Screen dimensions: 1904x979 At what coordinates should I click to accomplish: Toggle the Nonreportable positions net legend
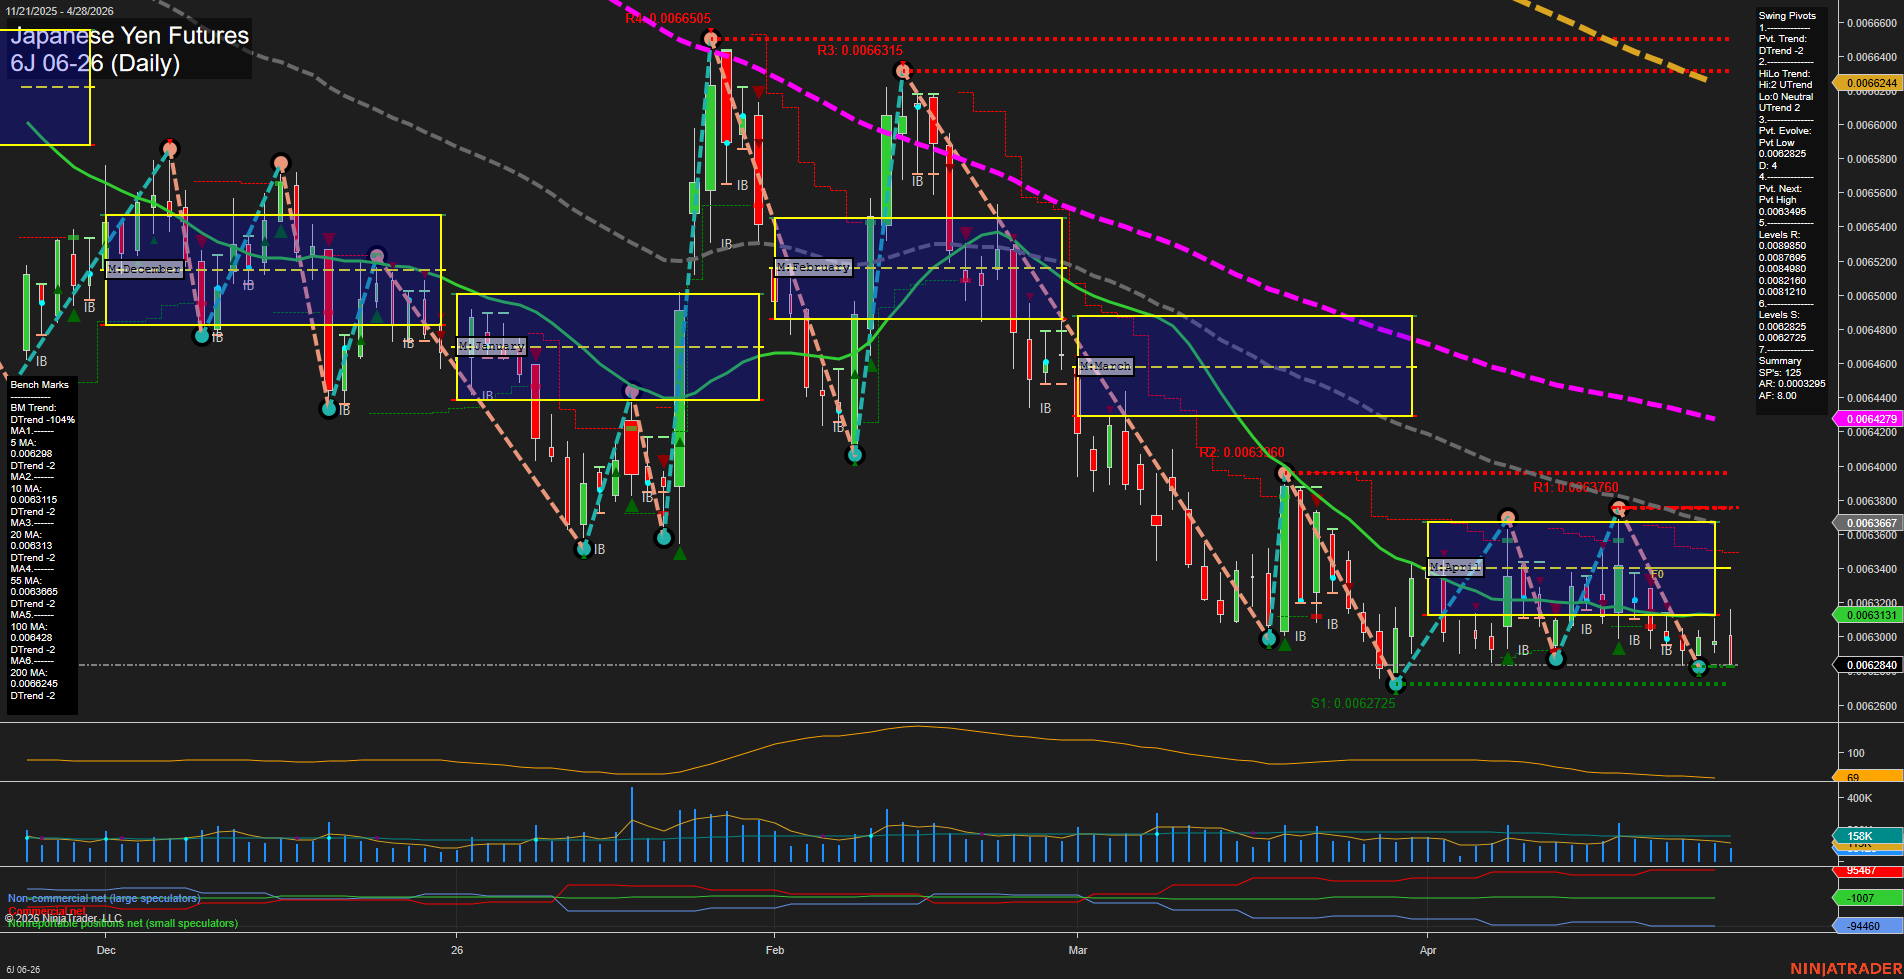[122, 924]
